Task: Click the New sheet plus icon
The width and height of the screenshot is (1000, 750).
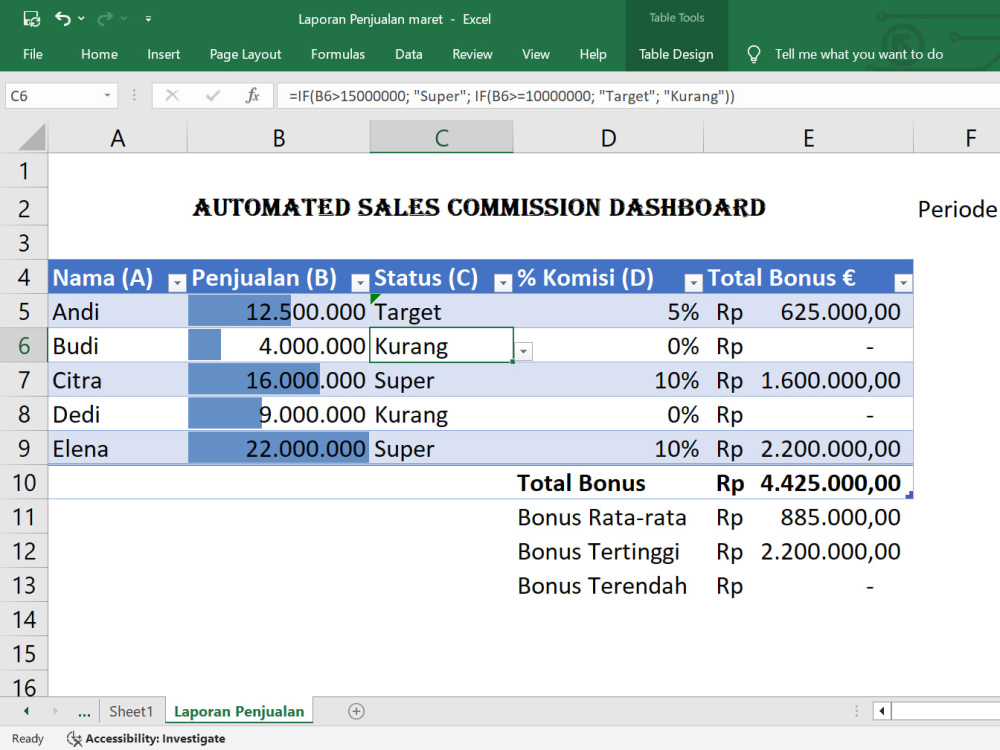Action: tap(357, 711)
